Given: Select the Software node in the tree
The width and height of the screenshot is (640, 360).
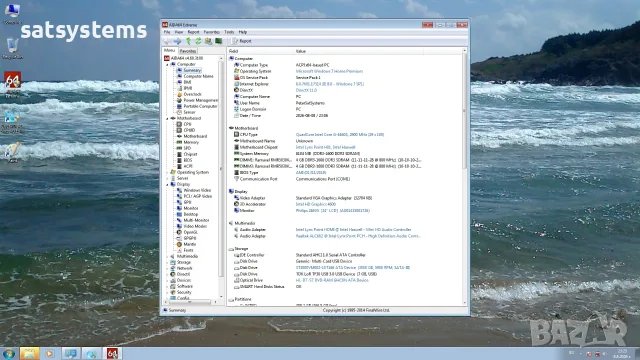Looking at the screenshot, I should [184, 286].
